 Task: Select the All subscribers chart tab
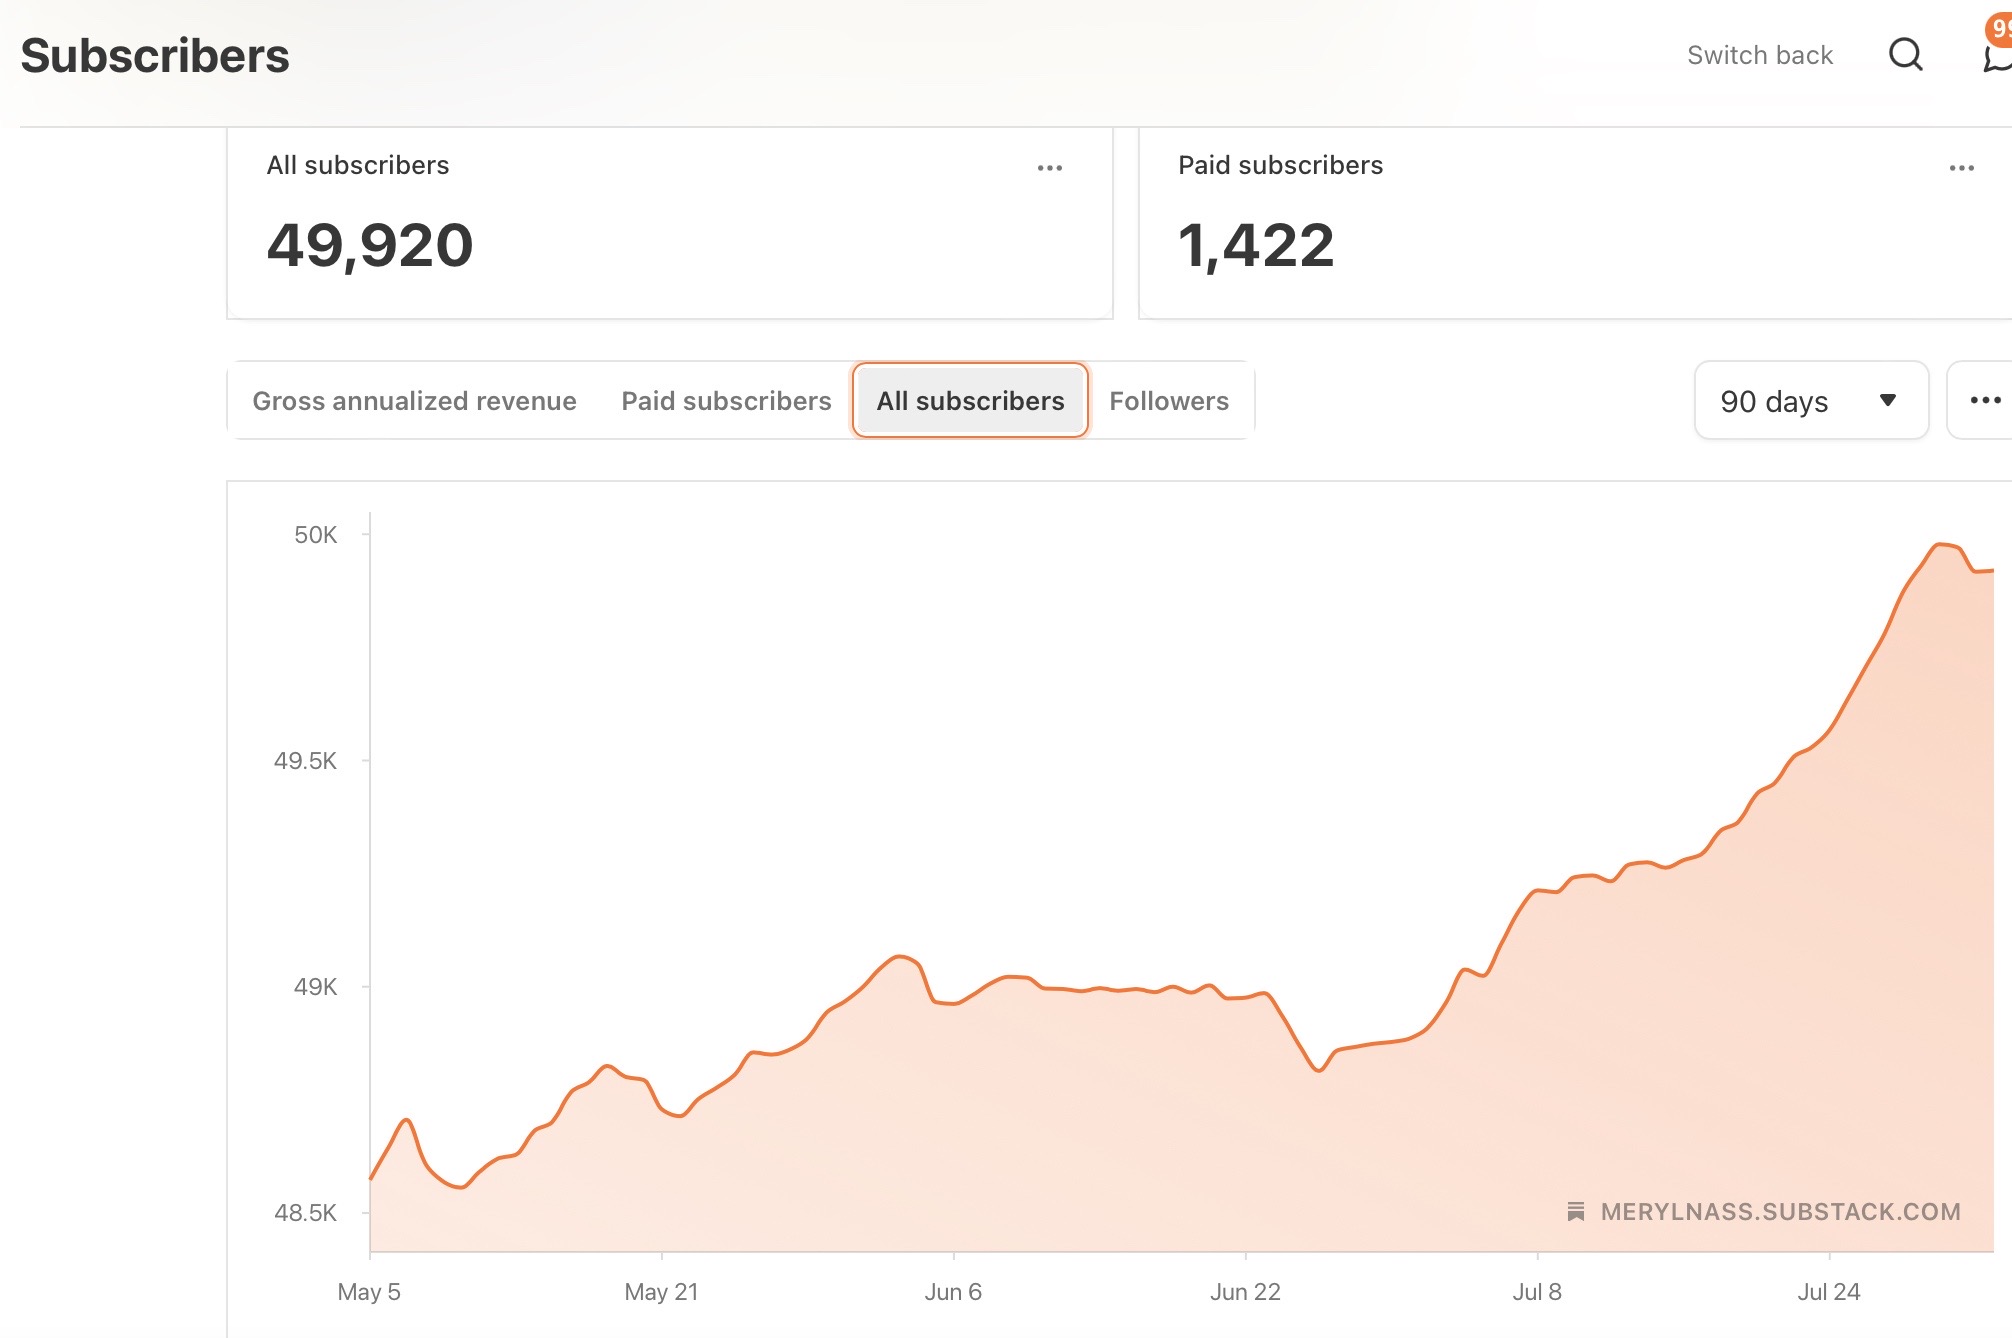970,400
